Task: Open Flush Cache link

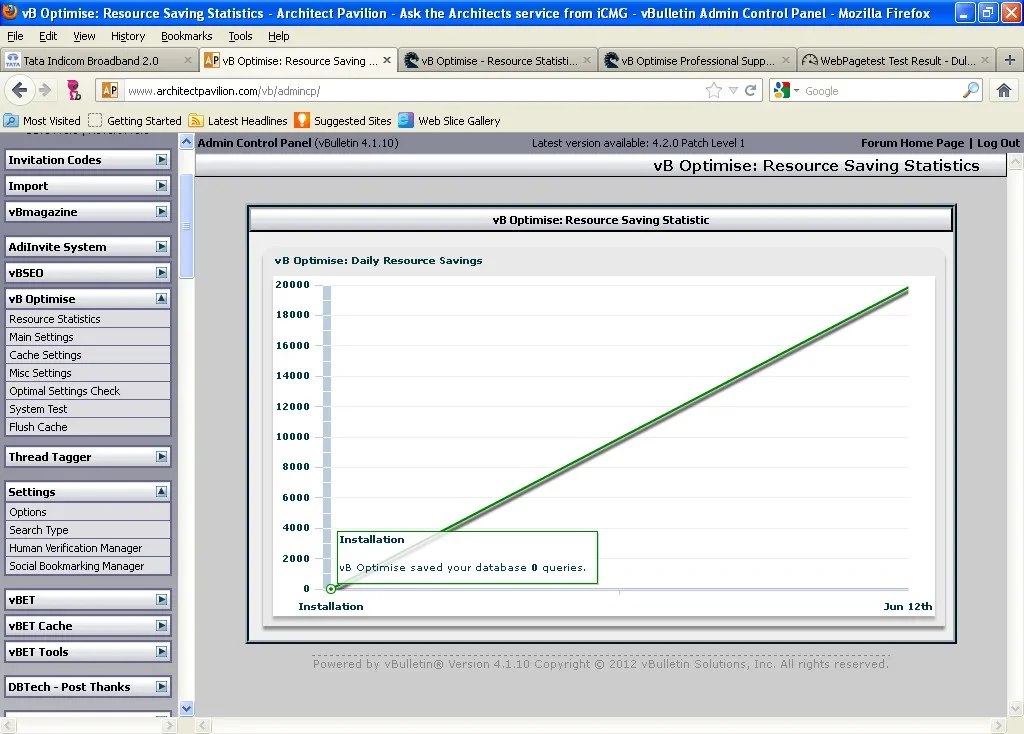Action: [x=38, y=426]
